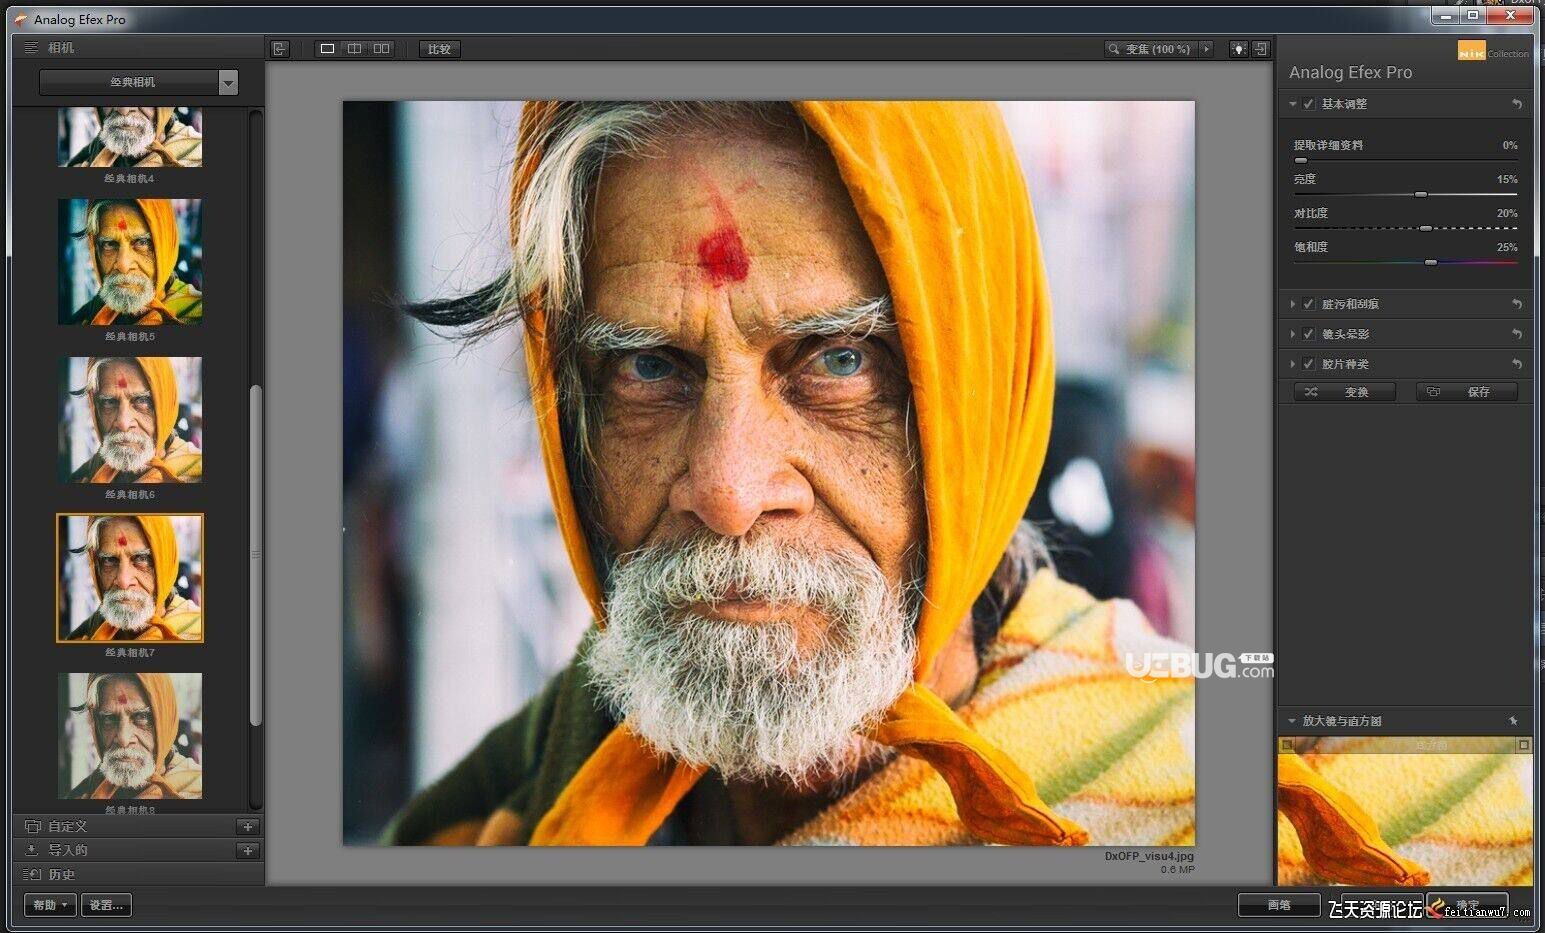The image size is (1545, 933).
Task: Select the 经典相机6 preset thumbnail
Action: tap(130, 420)
